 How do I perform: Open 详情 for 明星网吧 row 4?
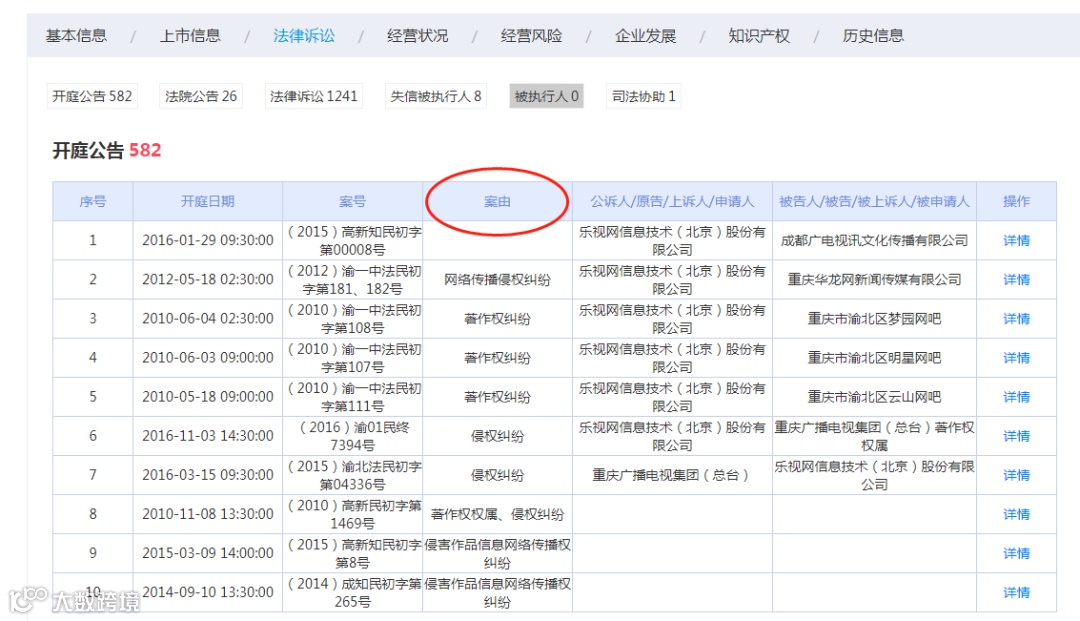tap(1016, 358)
